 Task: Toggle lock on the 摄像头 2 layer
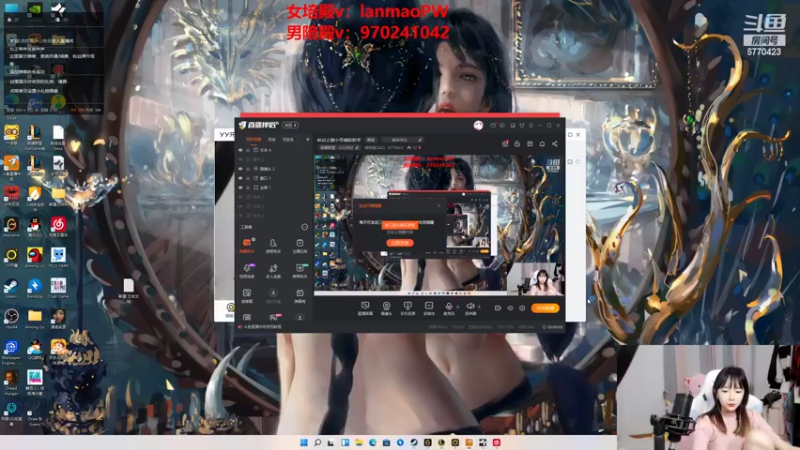coord(248,169)
